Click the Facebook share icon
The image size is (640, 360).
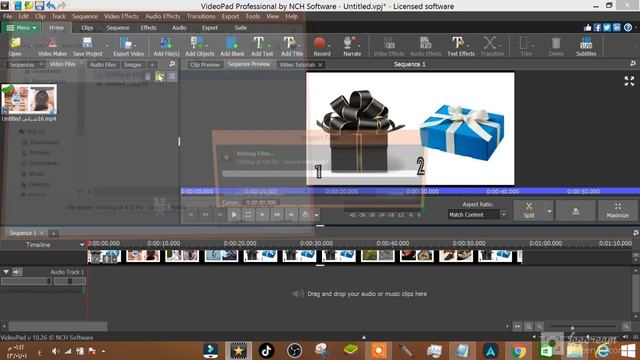coord(597,27)
